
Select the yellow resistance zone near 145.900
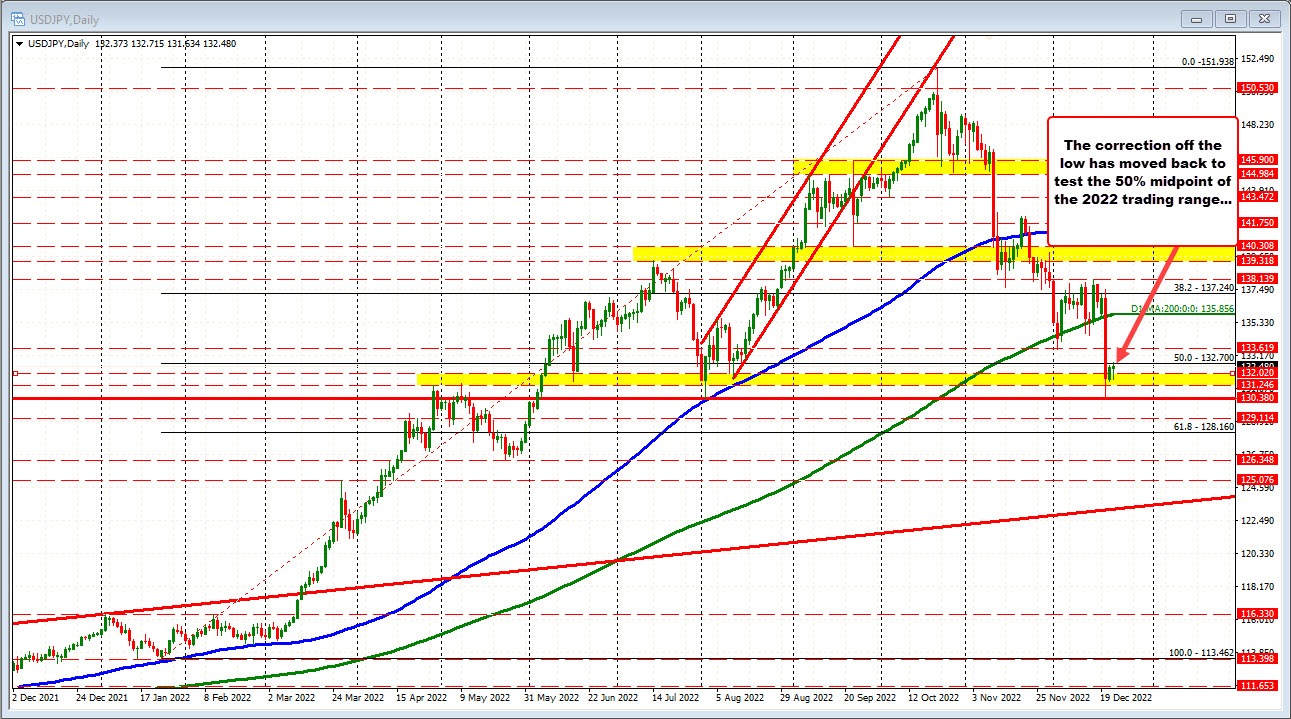click(900, 166)
